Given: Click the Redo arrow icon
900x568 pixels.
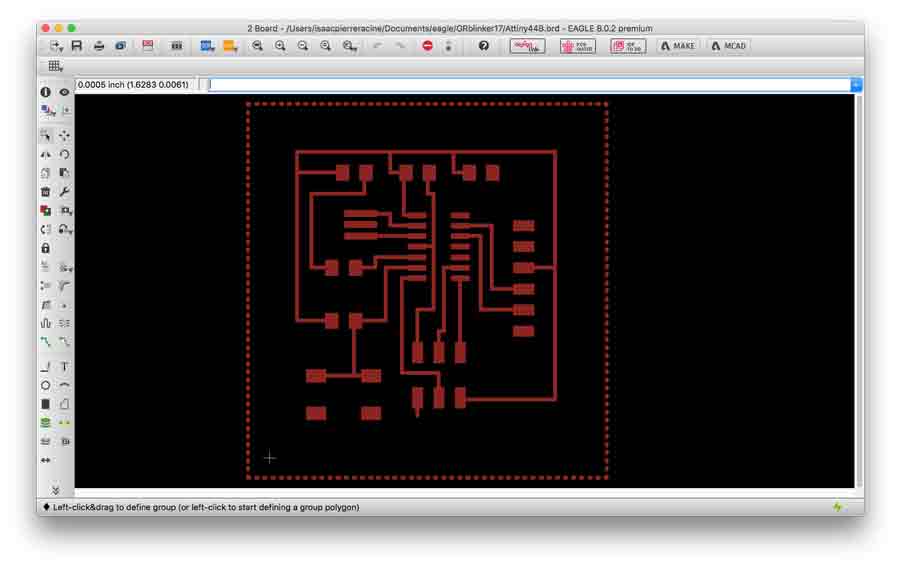Looking at the screenshot, I should pos(400,46).
